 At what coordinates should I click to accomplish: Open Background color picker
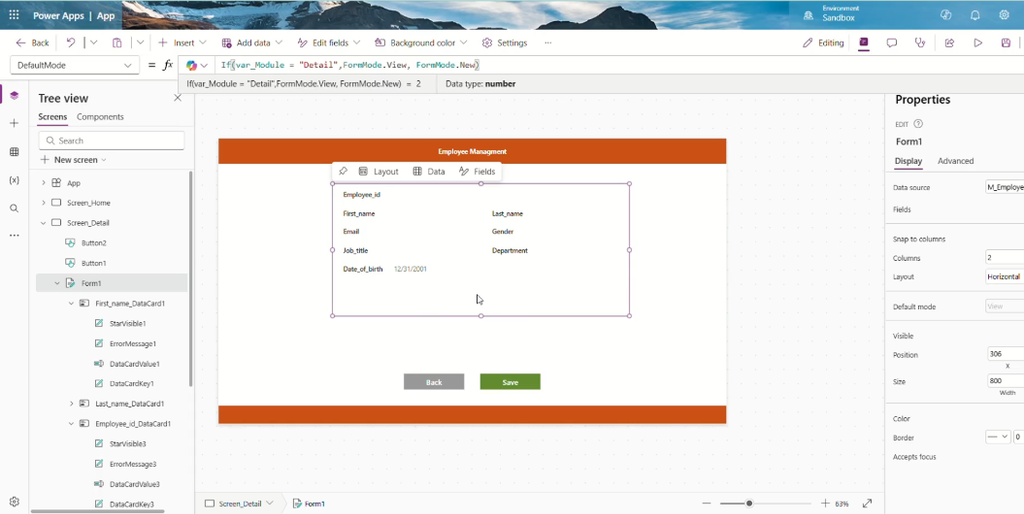(421, 42)
